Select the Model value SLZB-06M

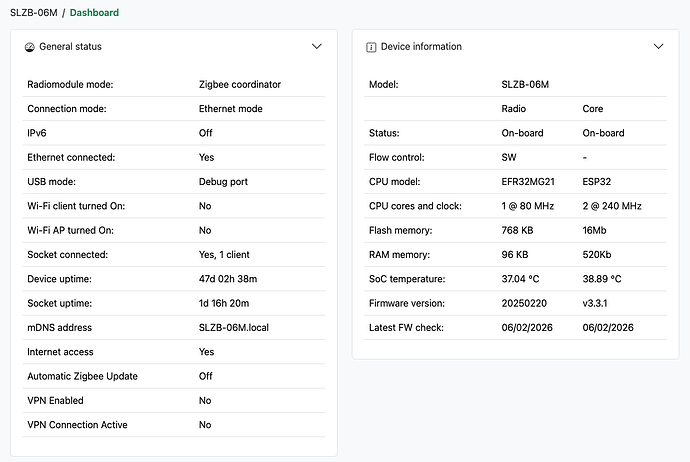pos(525,84)
